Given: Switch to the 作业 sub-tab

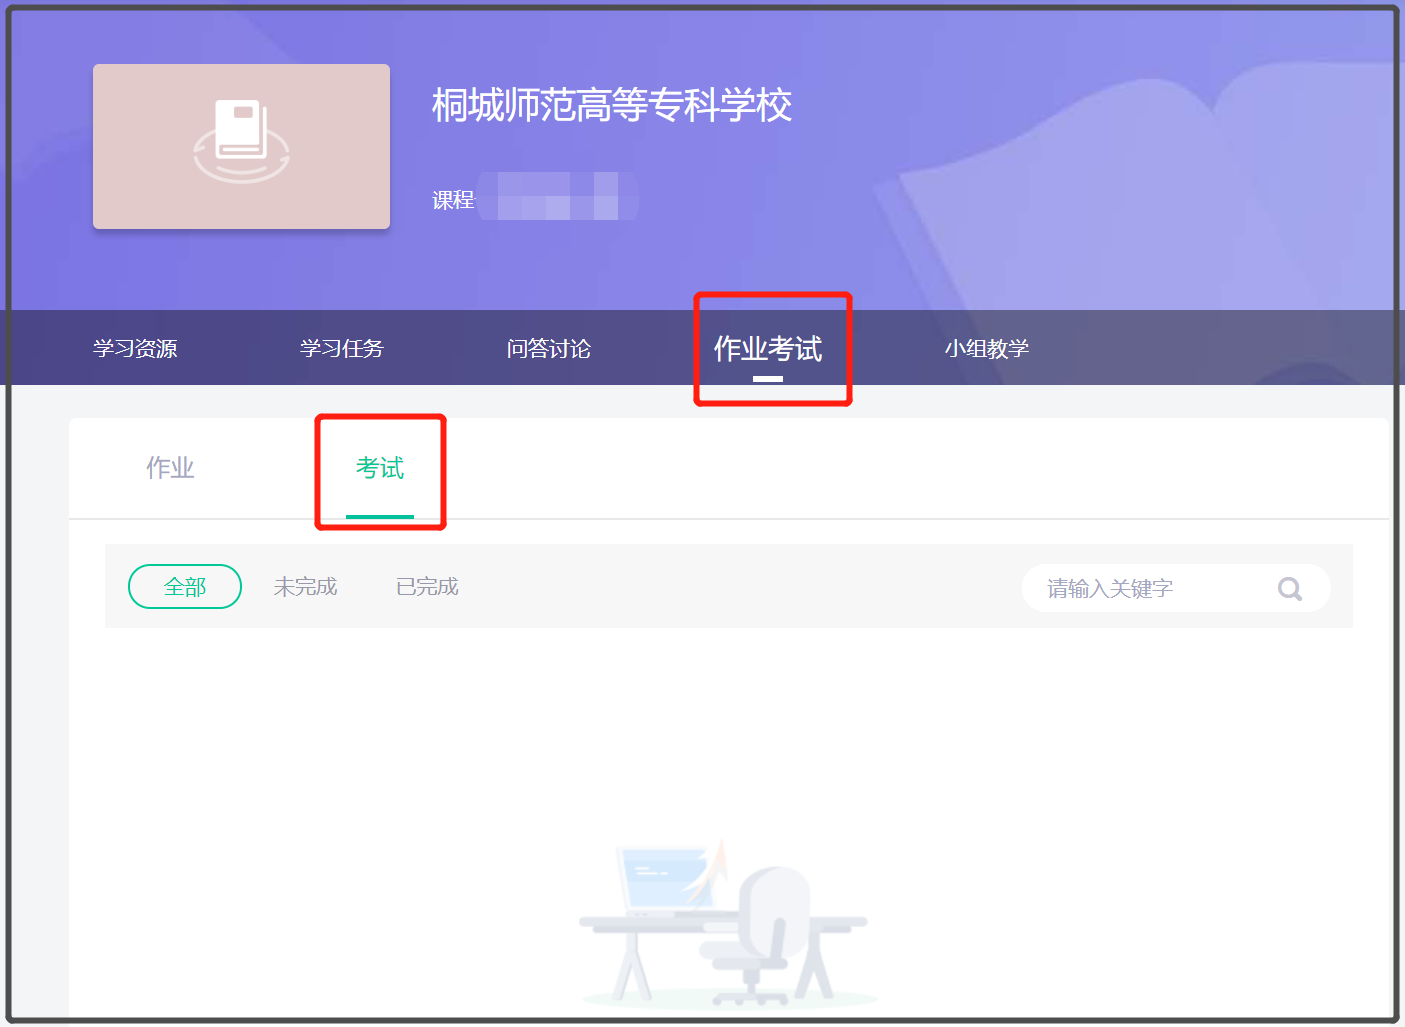Looking at the screenshot, I should [170, 467].
